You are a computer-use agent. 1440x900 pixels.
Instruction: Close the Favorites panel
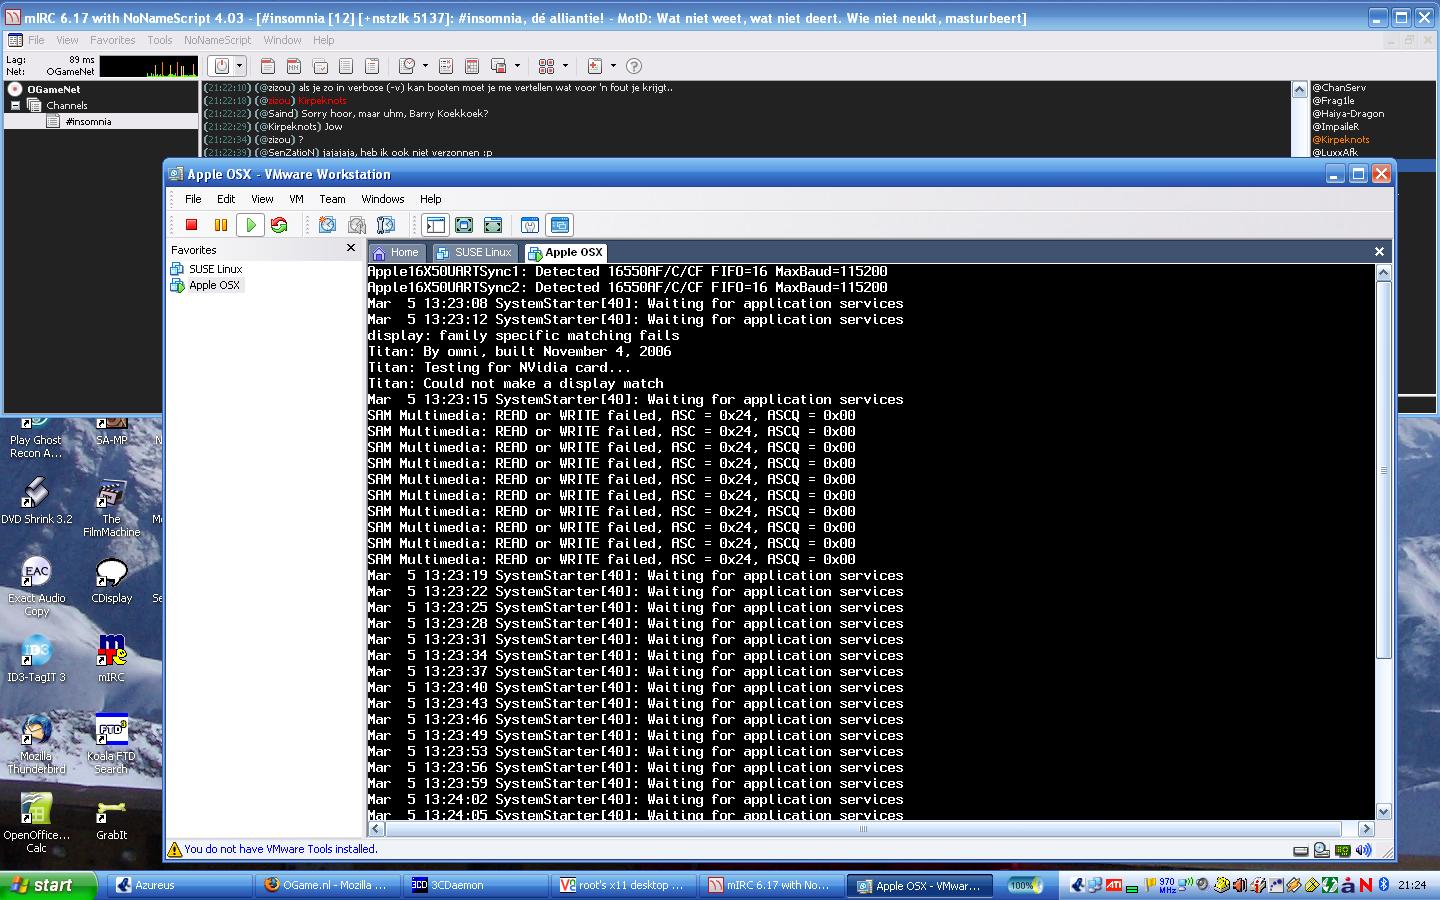[350, 248]
